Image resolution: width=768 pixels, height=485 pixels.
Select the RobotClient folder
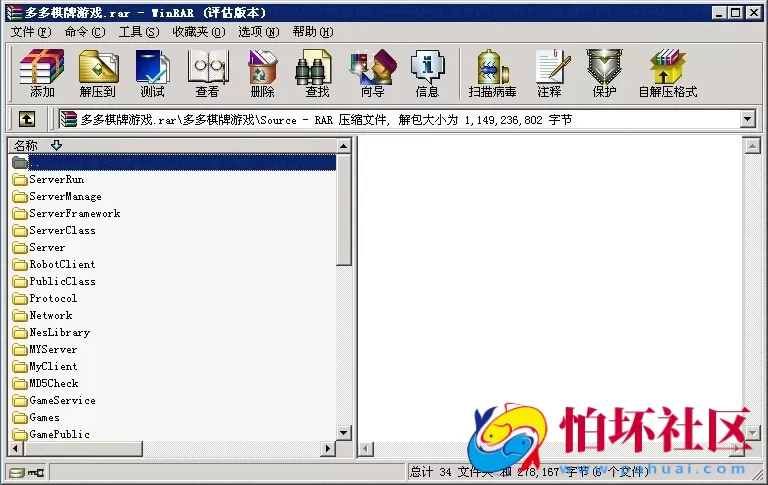pos(62,265)
